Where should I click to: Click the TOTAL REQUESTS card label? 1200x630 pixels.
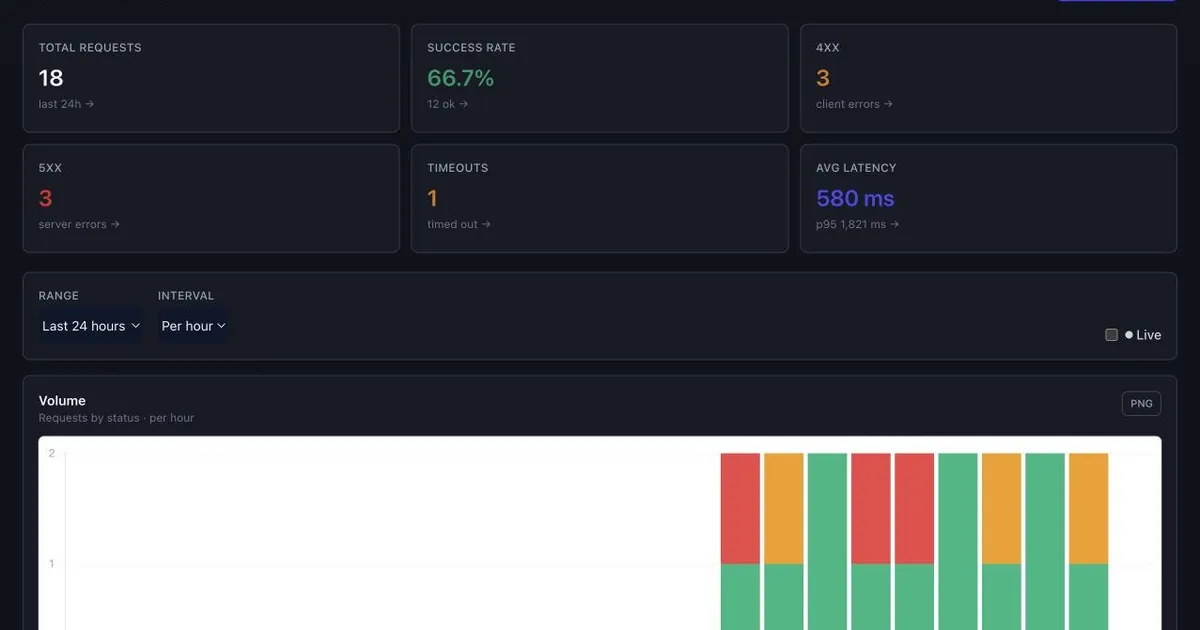click(90, 48)
